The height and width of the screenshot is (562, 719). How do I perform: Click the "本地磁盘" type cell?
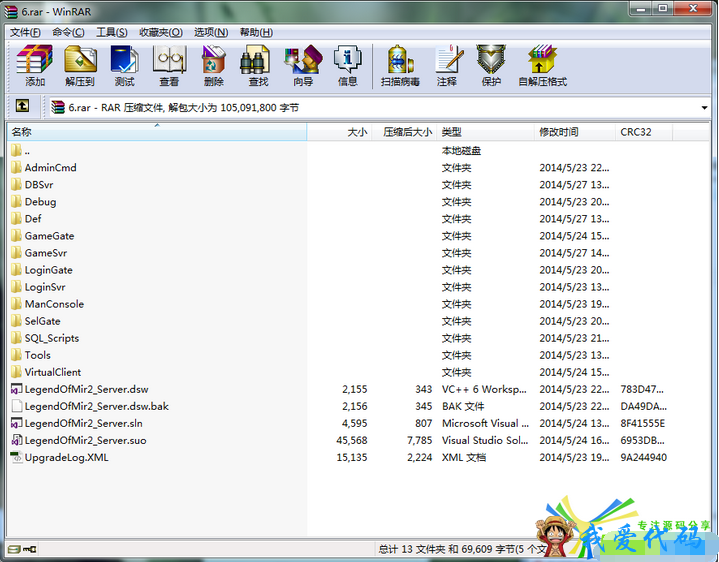[461, 151]
